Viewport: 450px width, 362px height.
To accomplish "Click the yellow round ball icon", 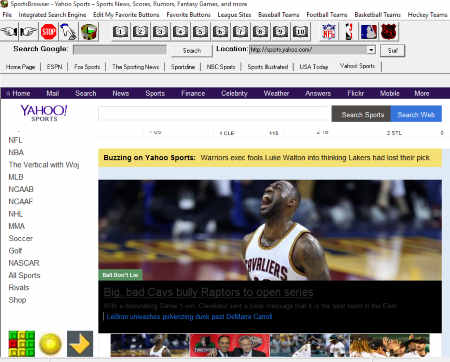I will click(x=51, y=344).
